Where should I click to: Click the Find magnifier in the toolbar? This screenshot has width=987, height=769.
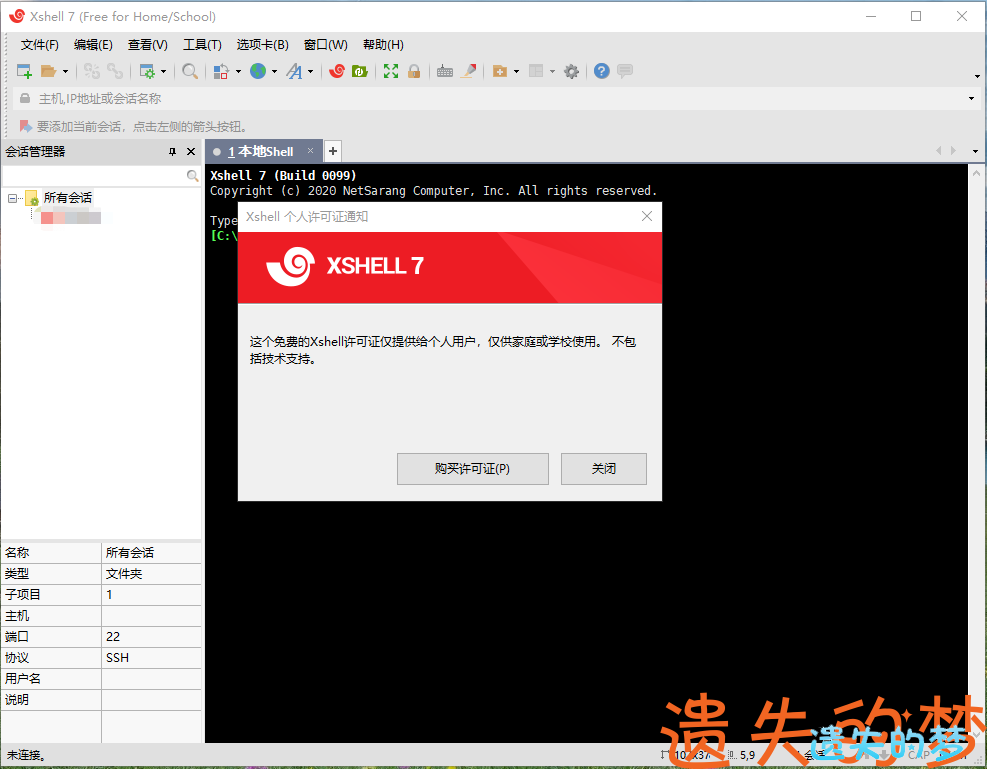pos(189,71)
